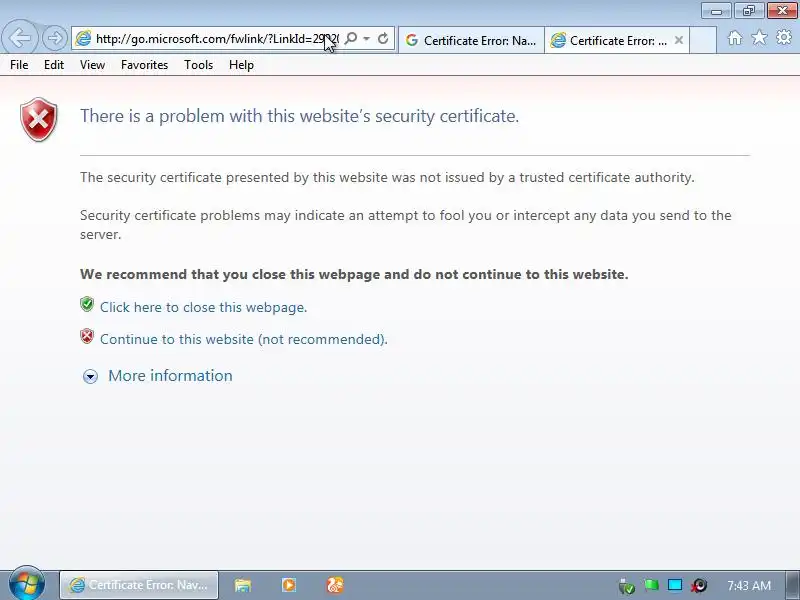
Task: Click the large red shield error icon
Action: [x=39, y=119]
